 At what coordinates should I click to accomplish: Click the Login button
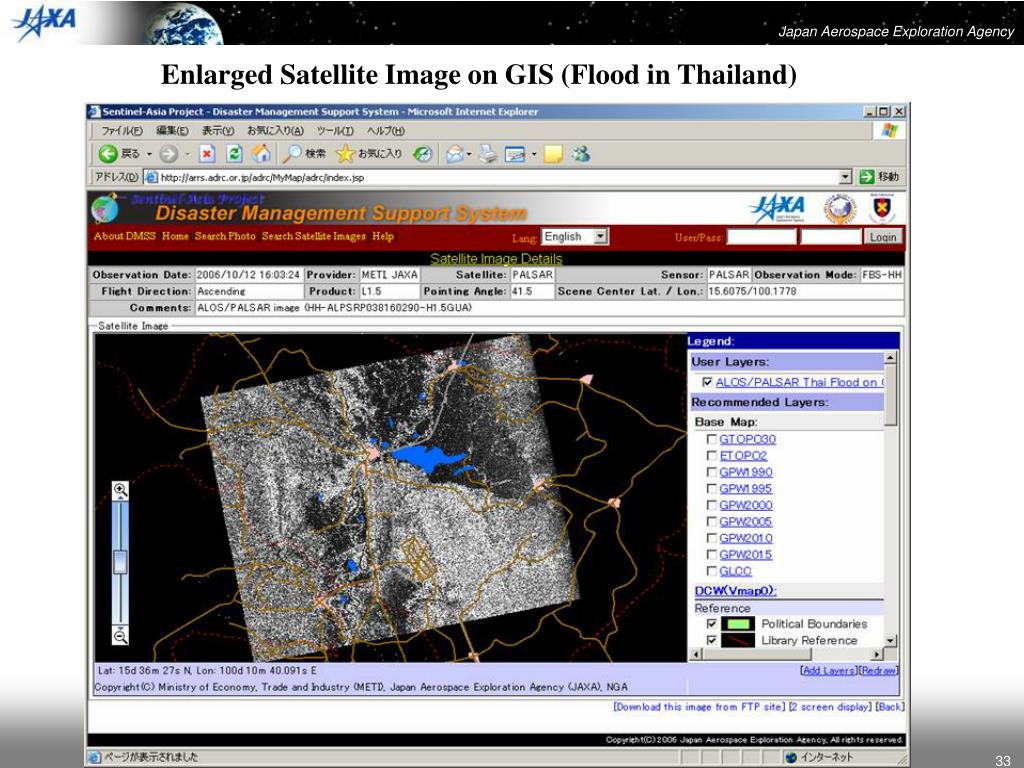tap(883, 237)
